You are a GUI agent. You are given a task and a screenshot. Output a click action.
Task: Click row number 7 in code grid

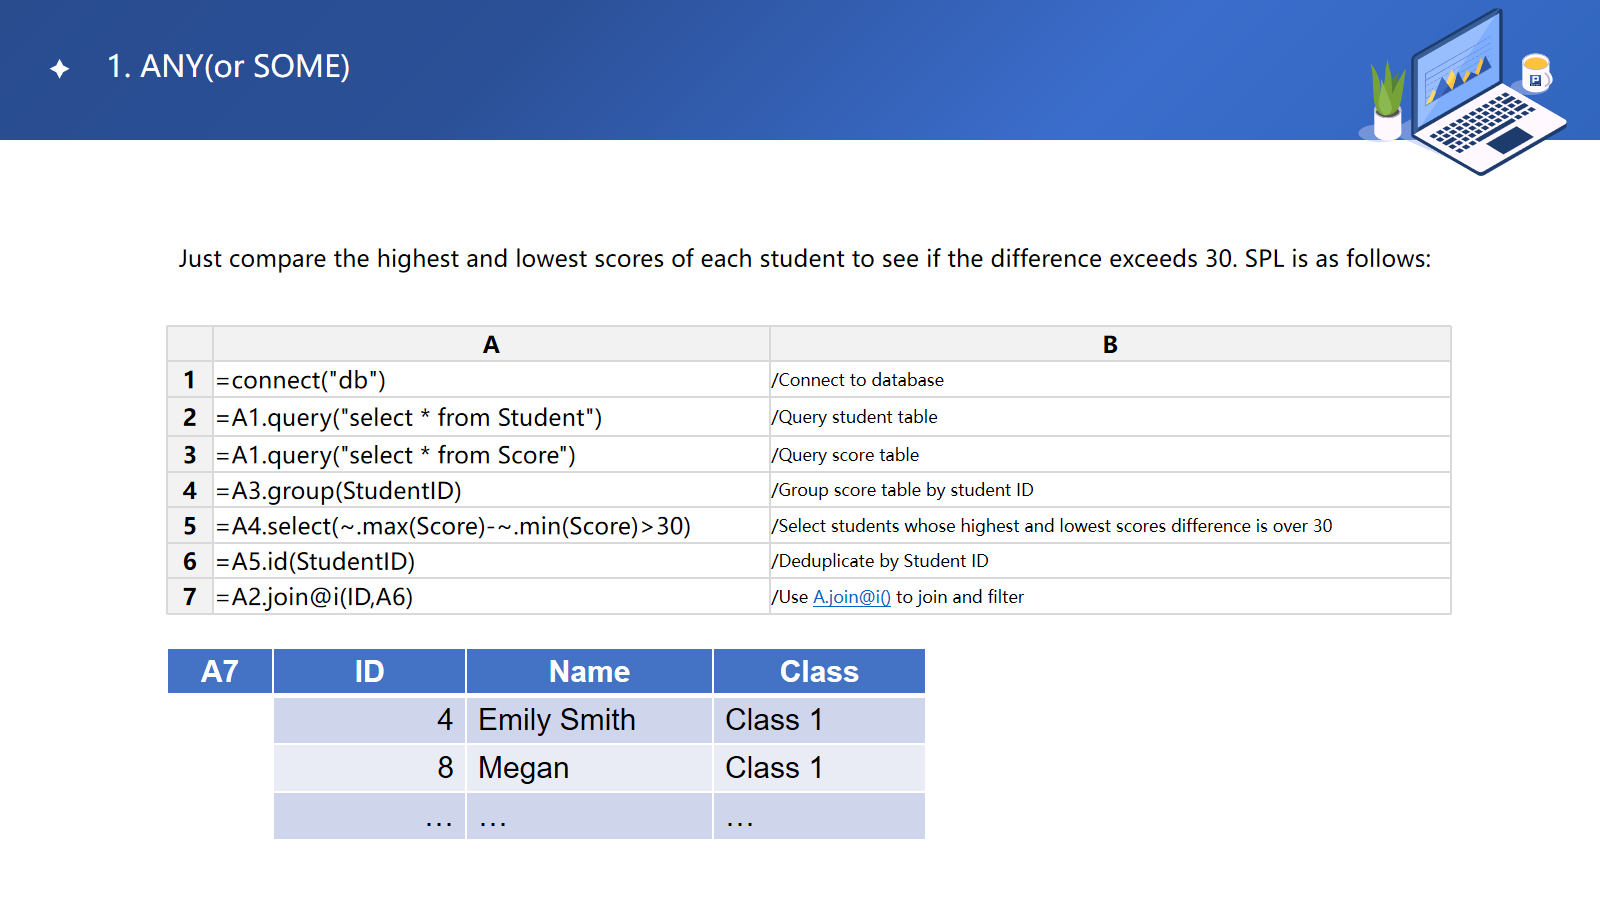pos(190,597)
